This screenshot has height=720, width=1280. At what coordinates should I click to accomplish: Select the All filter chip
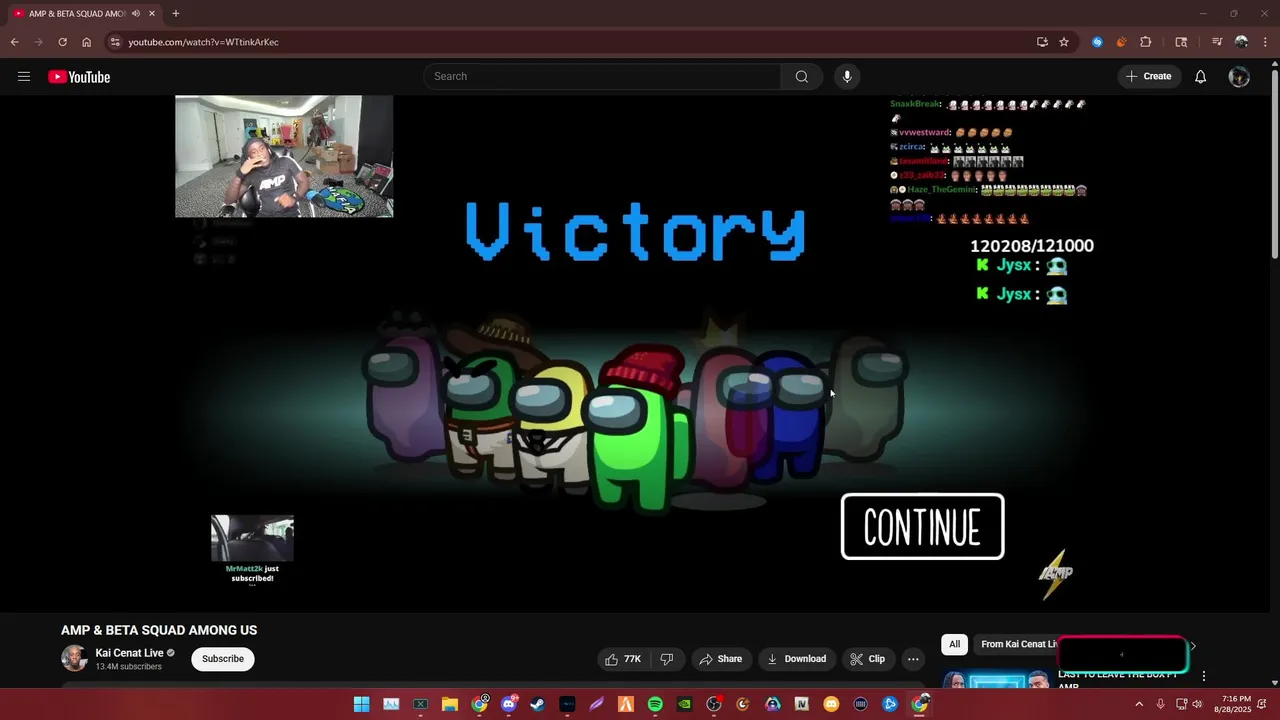(x=954, y=644)
